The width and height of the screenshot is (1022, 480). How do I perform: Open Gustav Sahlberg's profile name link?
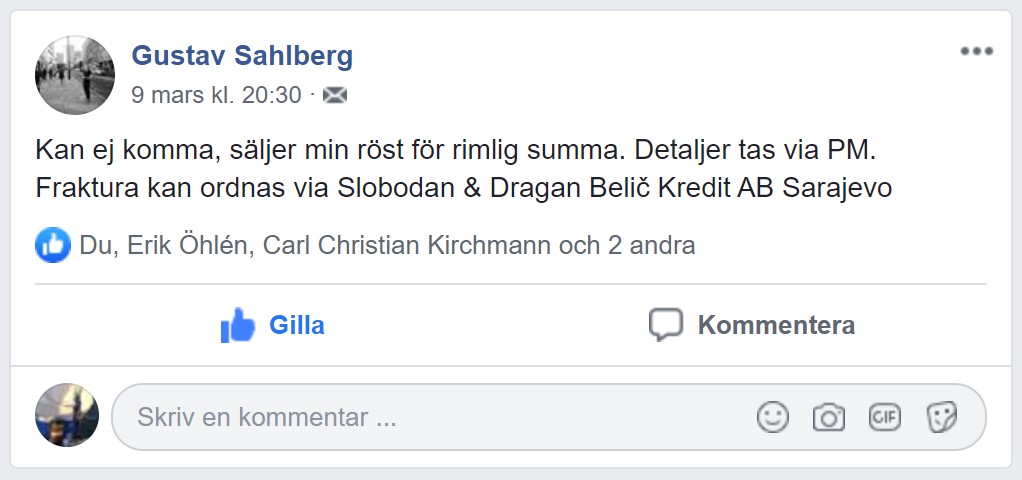(242, 56)
